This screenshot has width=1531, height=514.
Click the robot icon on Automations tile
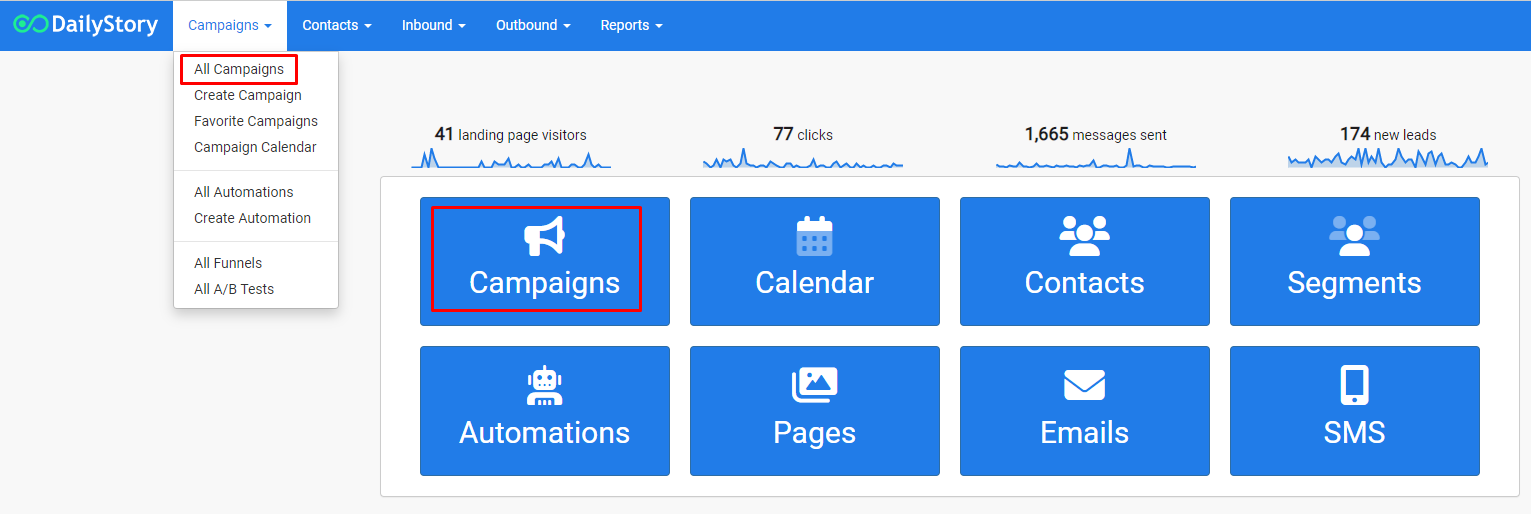[x=544, y=385]
